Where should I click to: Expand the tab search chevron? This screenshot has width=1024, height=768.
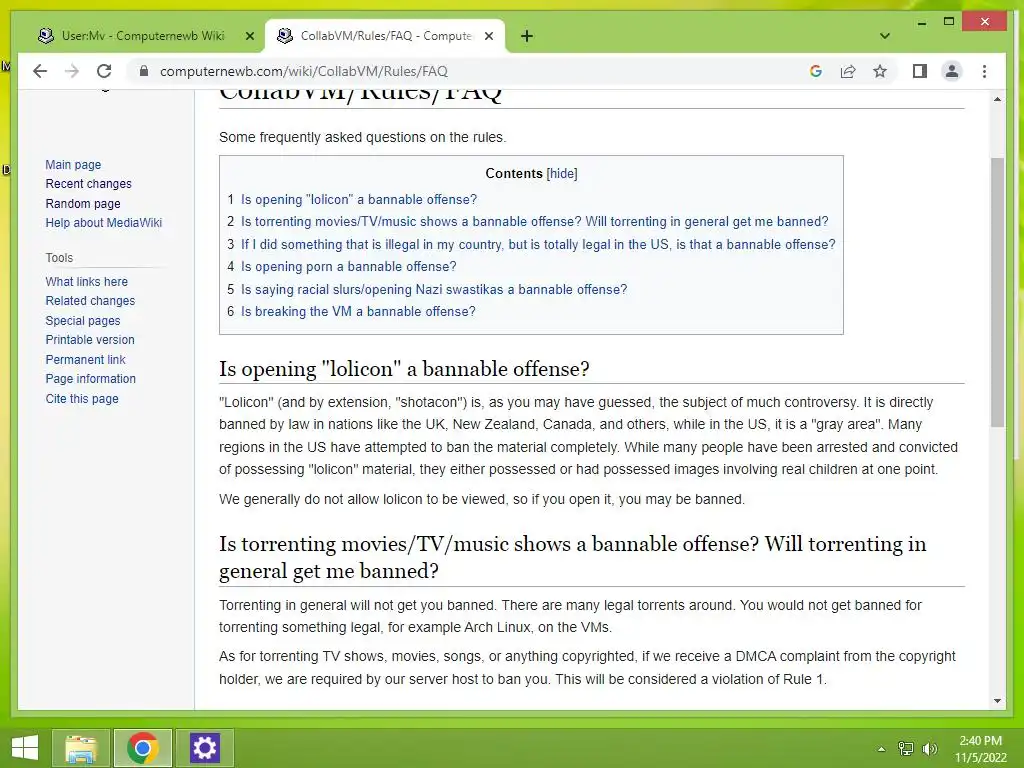[x=885, y=36]
